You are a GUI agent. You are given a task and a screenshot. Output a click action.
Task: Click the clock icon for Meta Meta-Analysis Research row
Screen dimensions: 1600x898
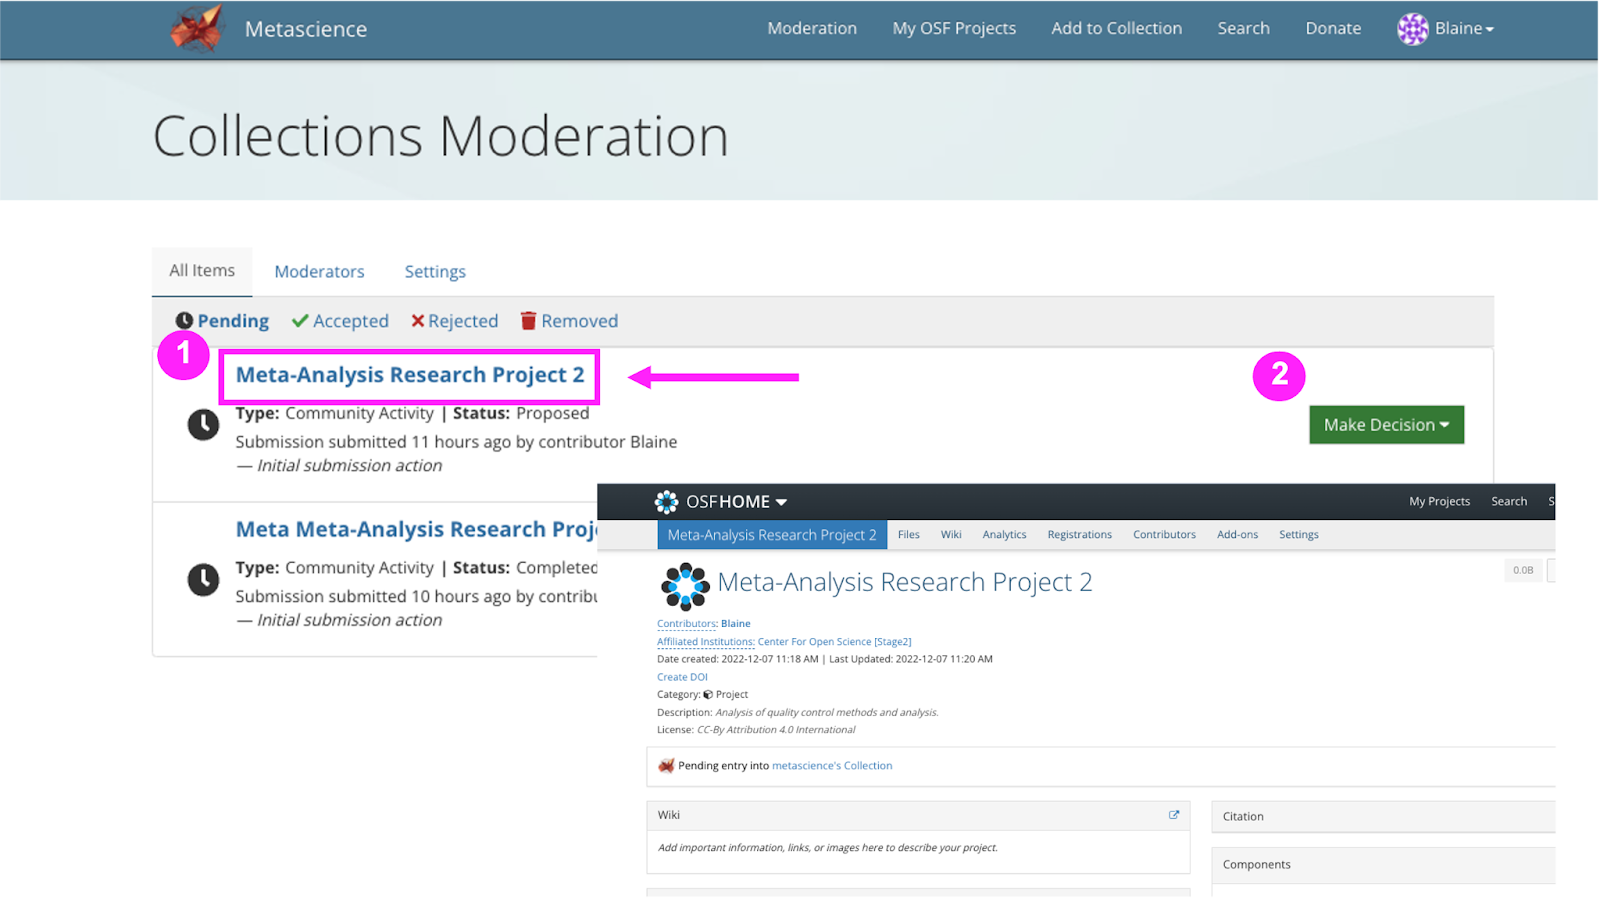point(203,580)
